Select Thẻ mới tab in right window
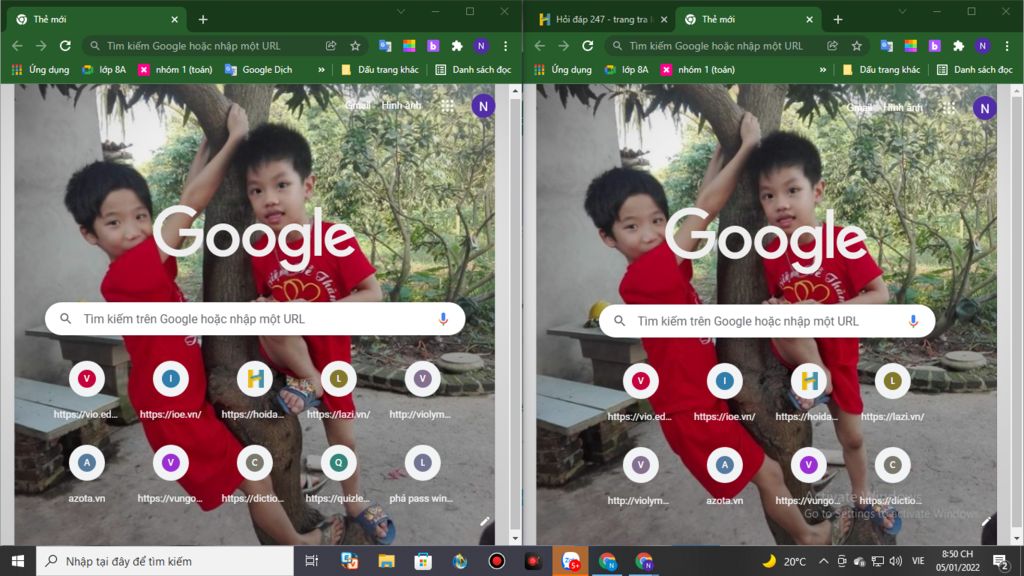The width and height of the screenshot is (1024, 576). (746, 20)
